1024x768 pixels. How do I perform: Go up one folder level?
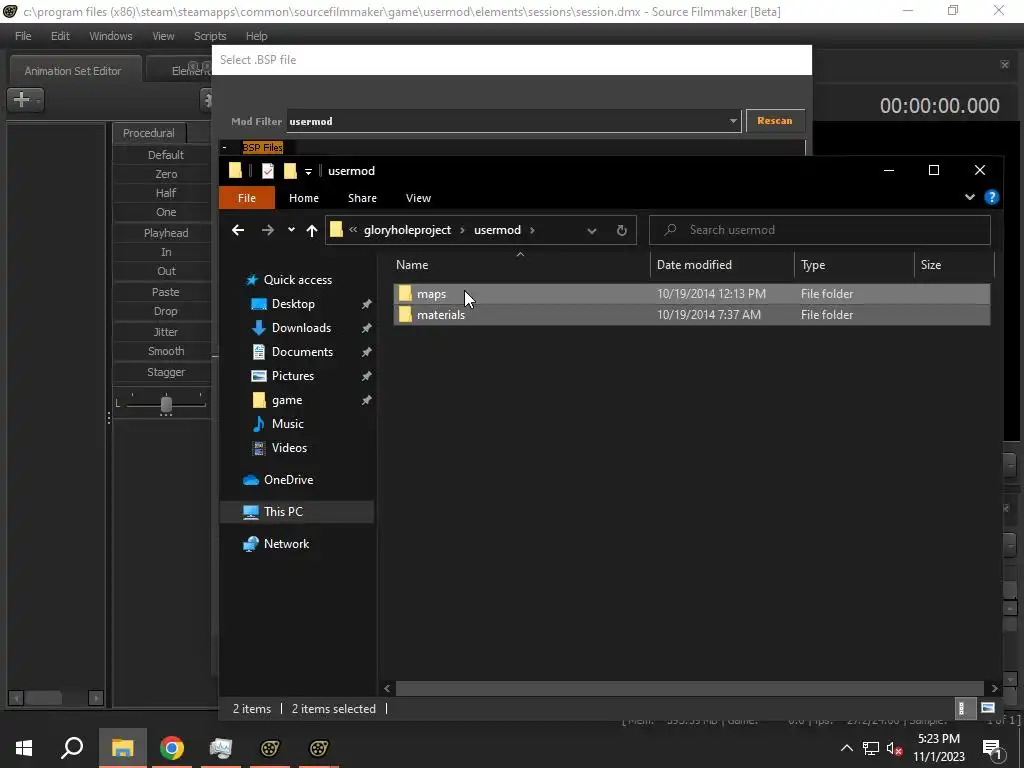pos(312,230)
